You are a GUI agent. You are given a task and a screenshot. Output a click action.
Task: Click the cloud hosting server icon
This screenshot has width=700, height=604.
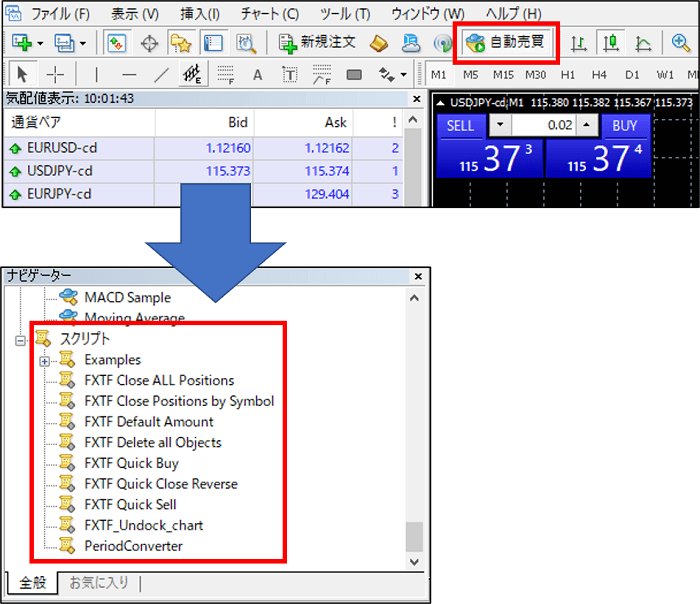(411, 43)
